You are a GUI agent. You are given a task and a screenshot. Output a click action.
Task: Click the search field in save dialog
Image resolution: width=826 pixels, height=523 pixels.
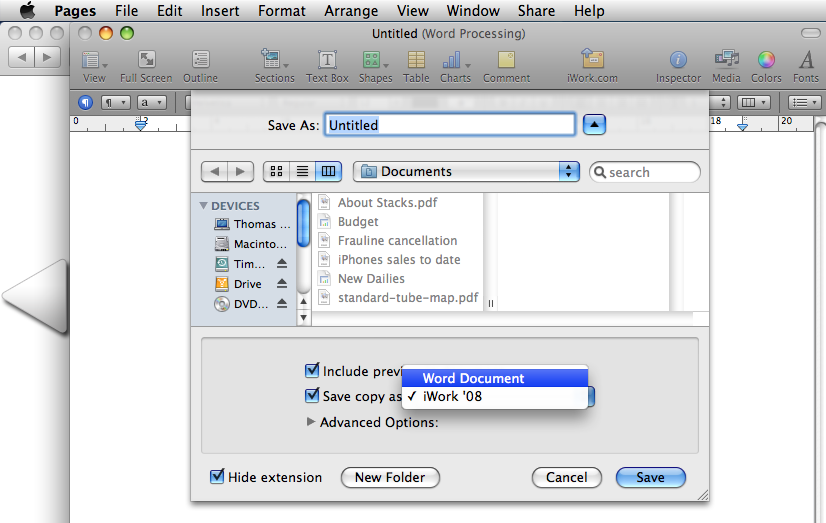(645, 172)
